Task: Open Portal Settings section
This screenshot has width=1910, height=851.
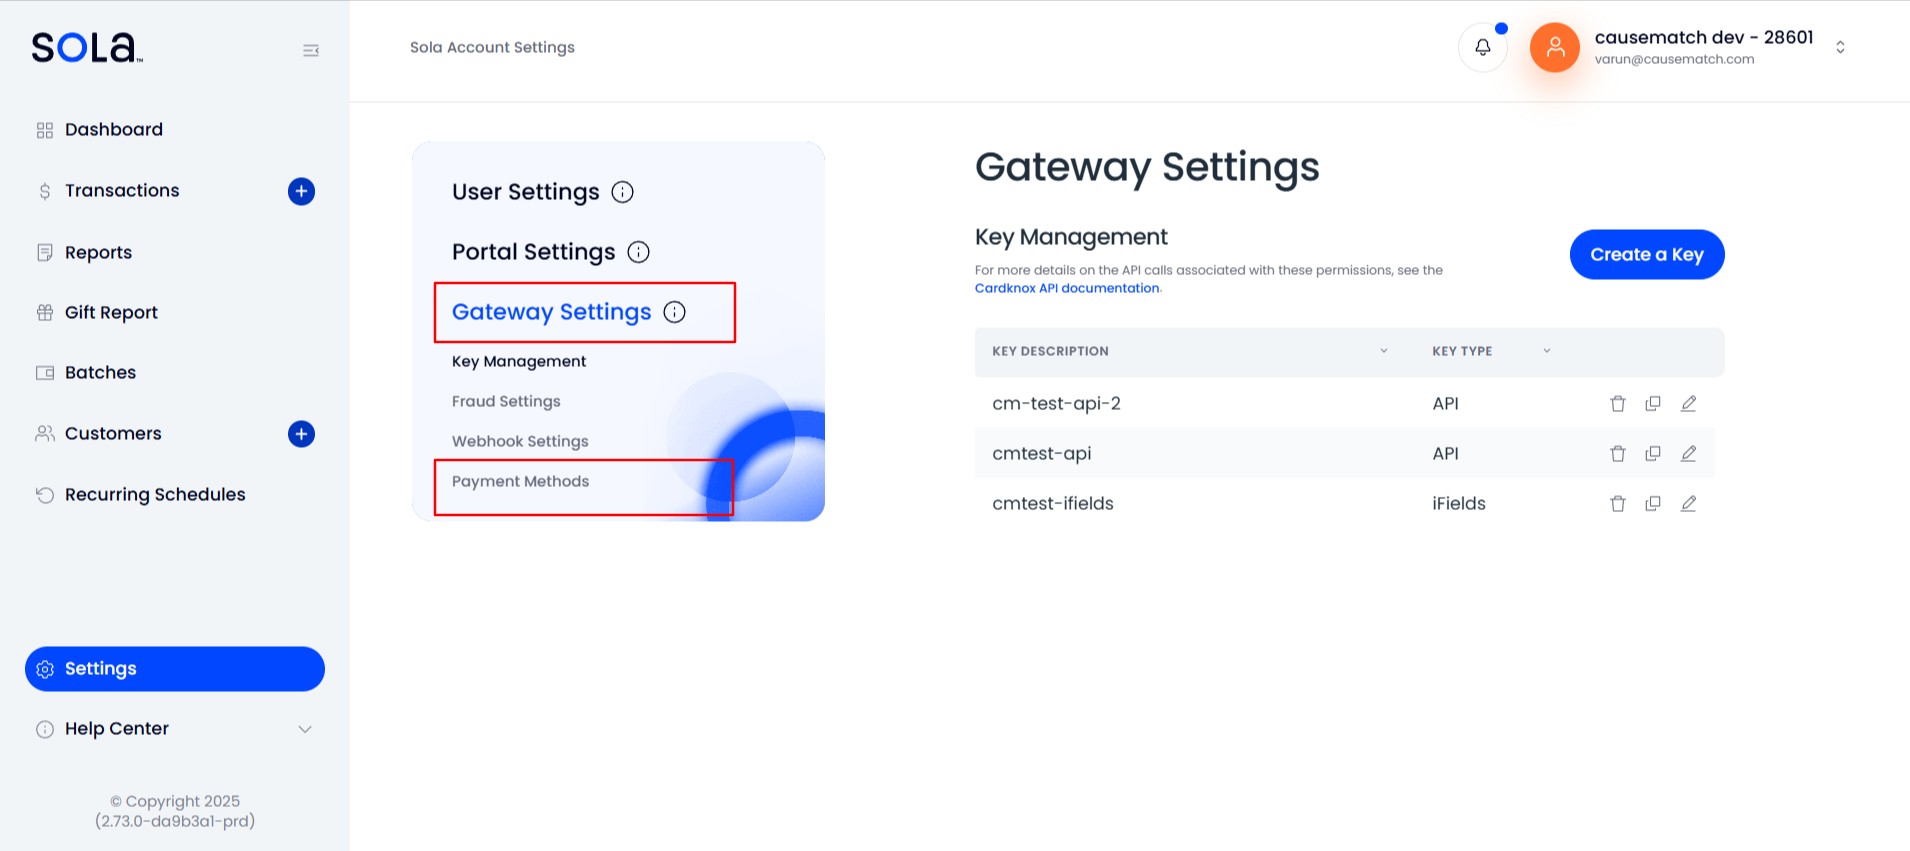Action: [x=534, y=252]
